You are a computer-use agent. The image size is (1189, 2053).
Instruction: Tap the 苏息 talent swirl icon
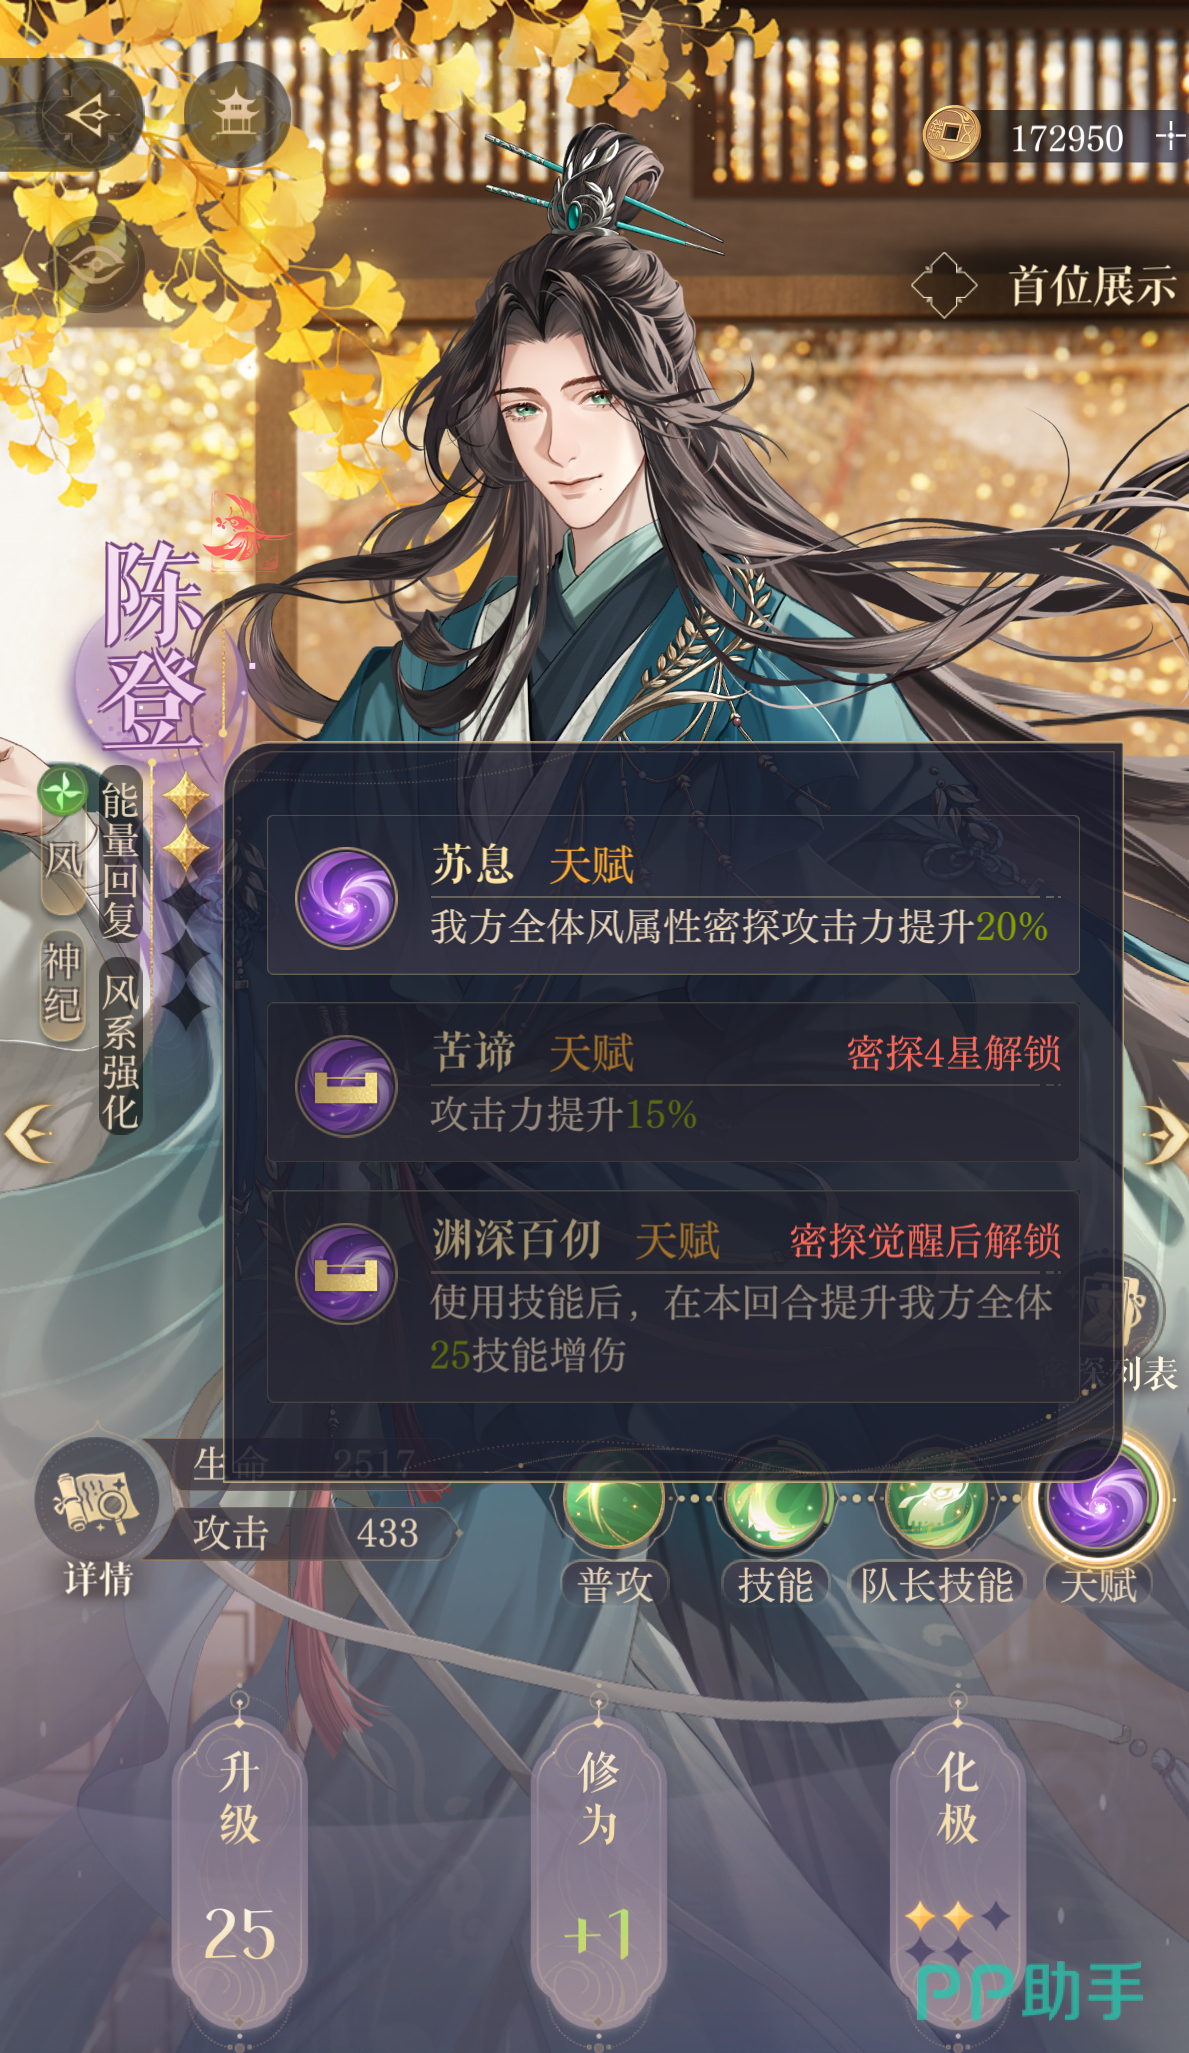[x=346, y=897]
